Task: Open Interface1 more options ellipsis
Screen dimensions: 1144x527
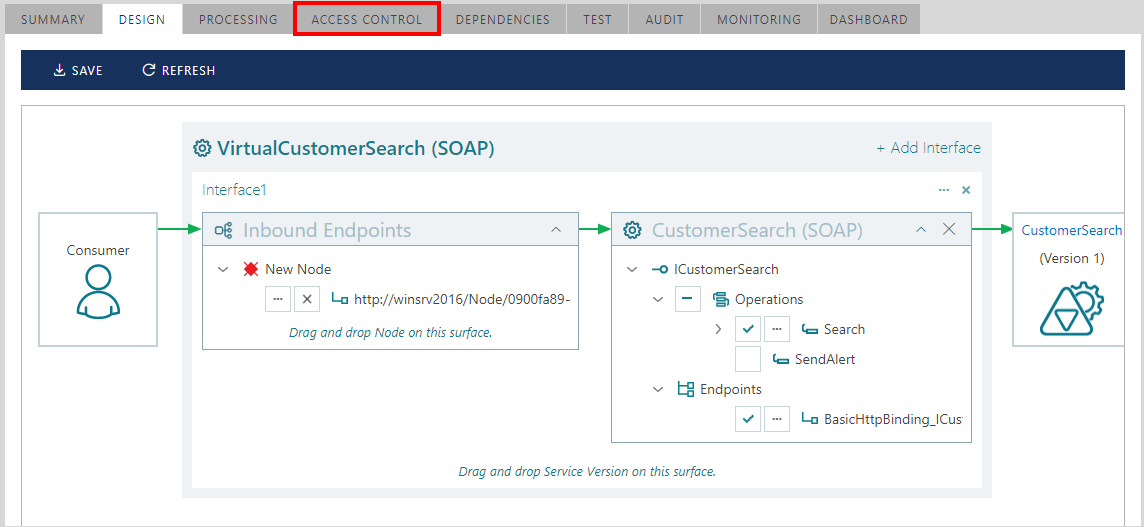Action: tap(943, 190)
